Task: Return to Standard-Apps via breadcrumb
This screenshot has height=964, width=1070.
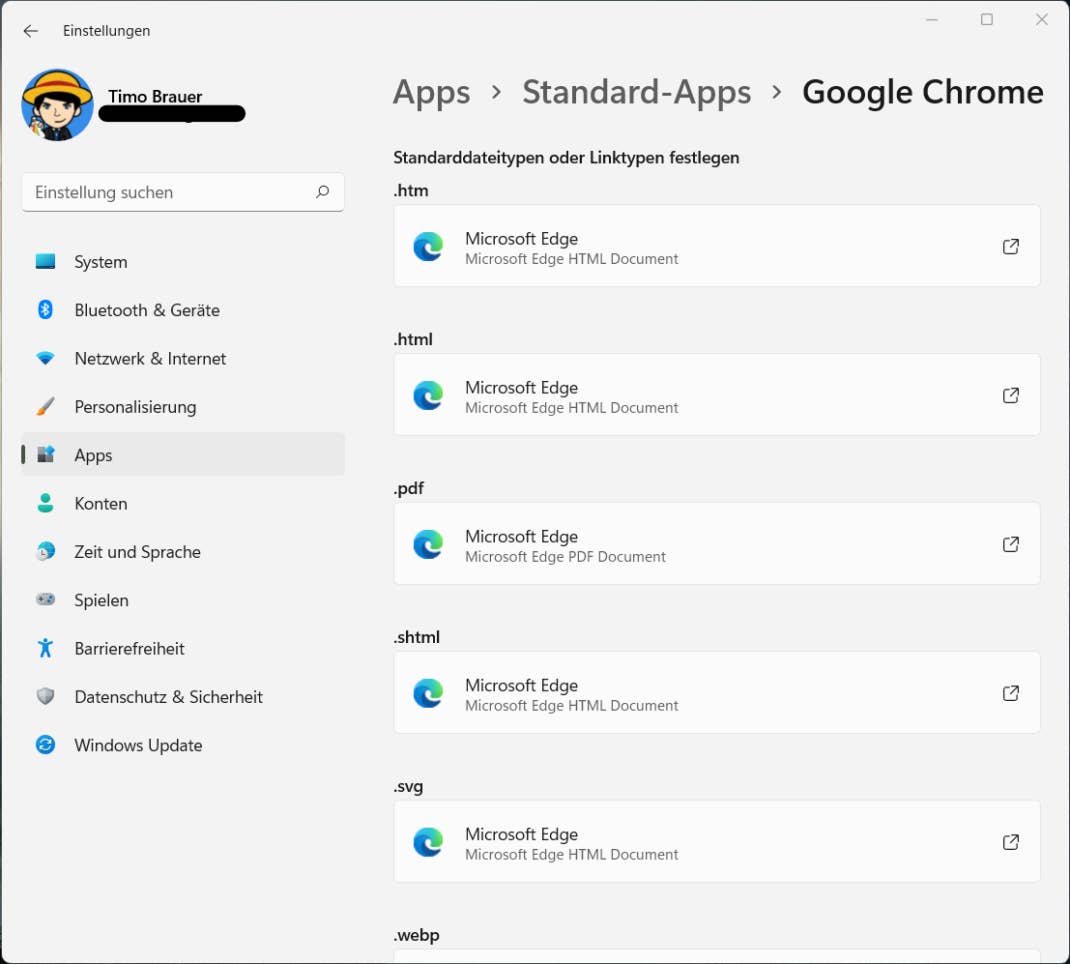Action: 636,92
